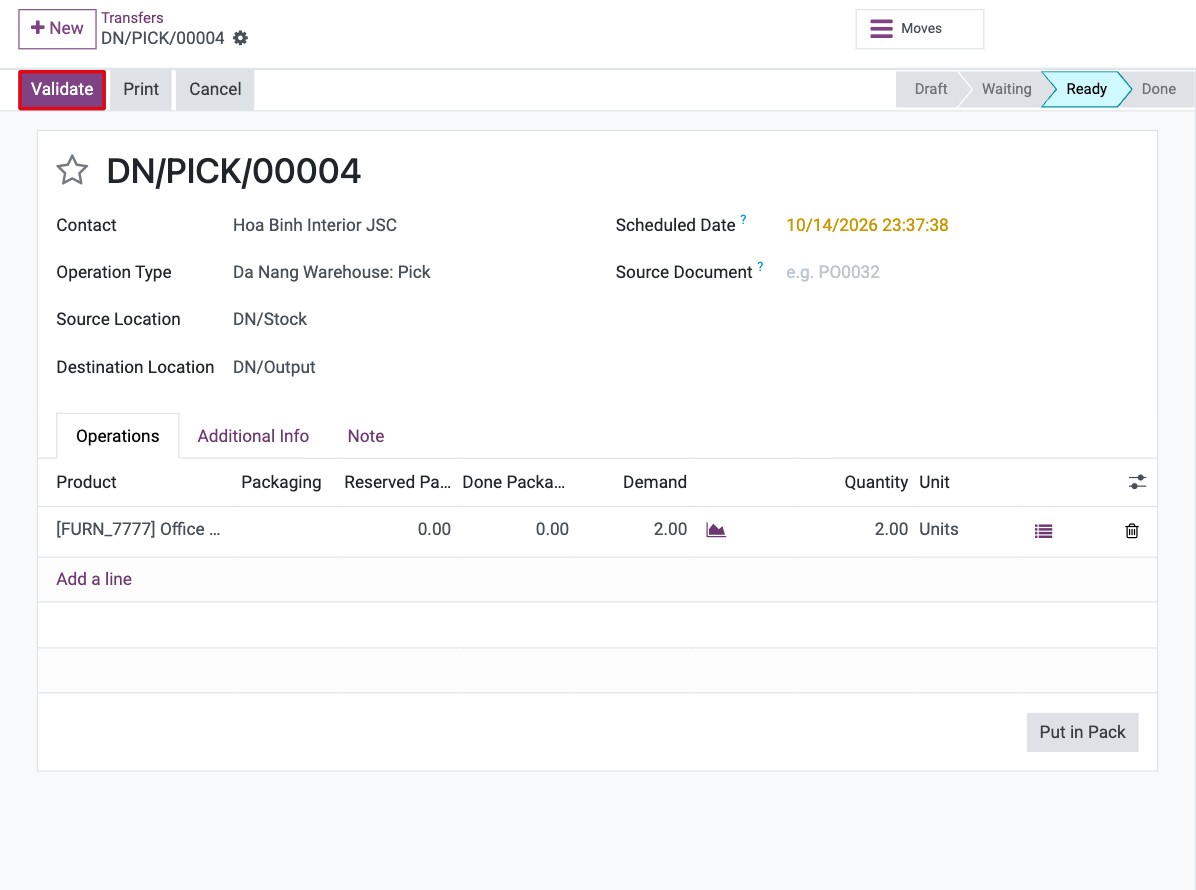1196x890 pixels.
Task: Go to Transfers breadcrumb link
Action: tap(132, 18)
